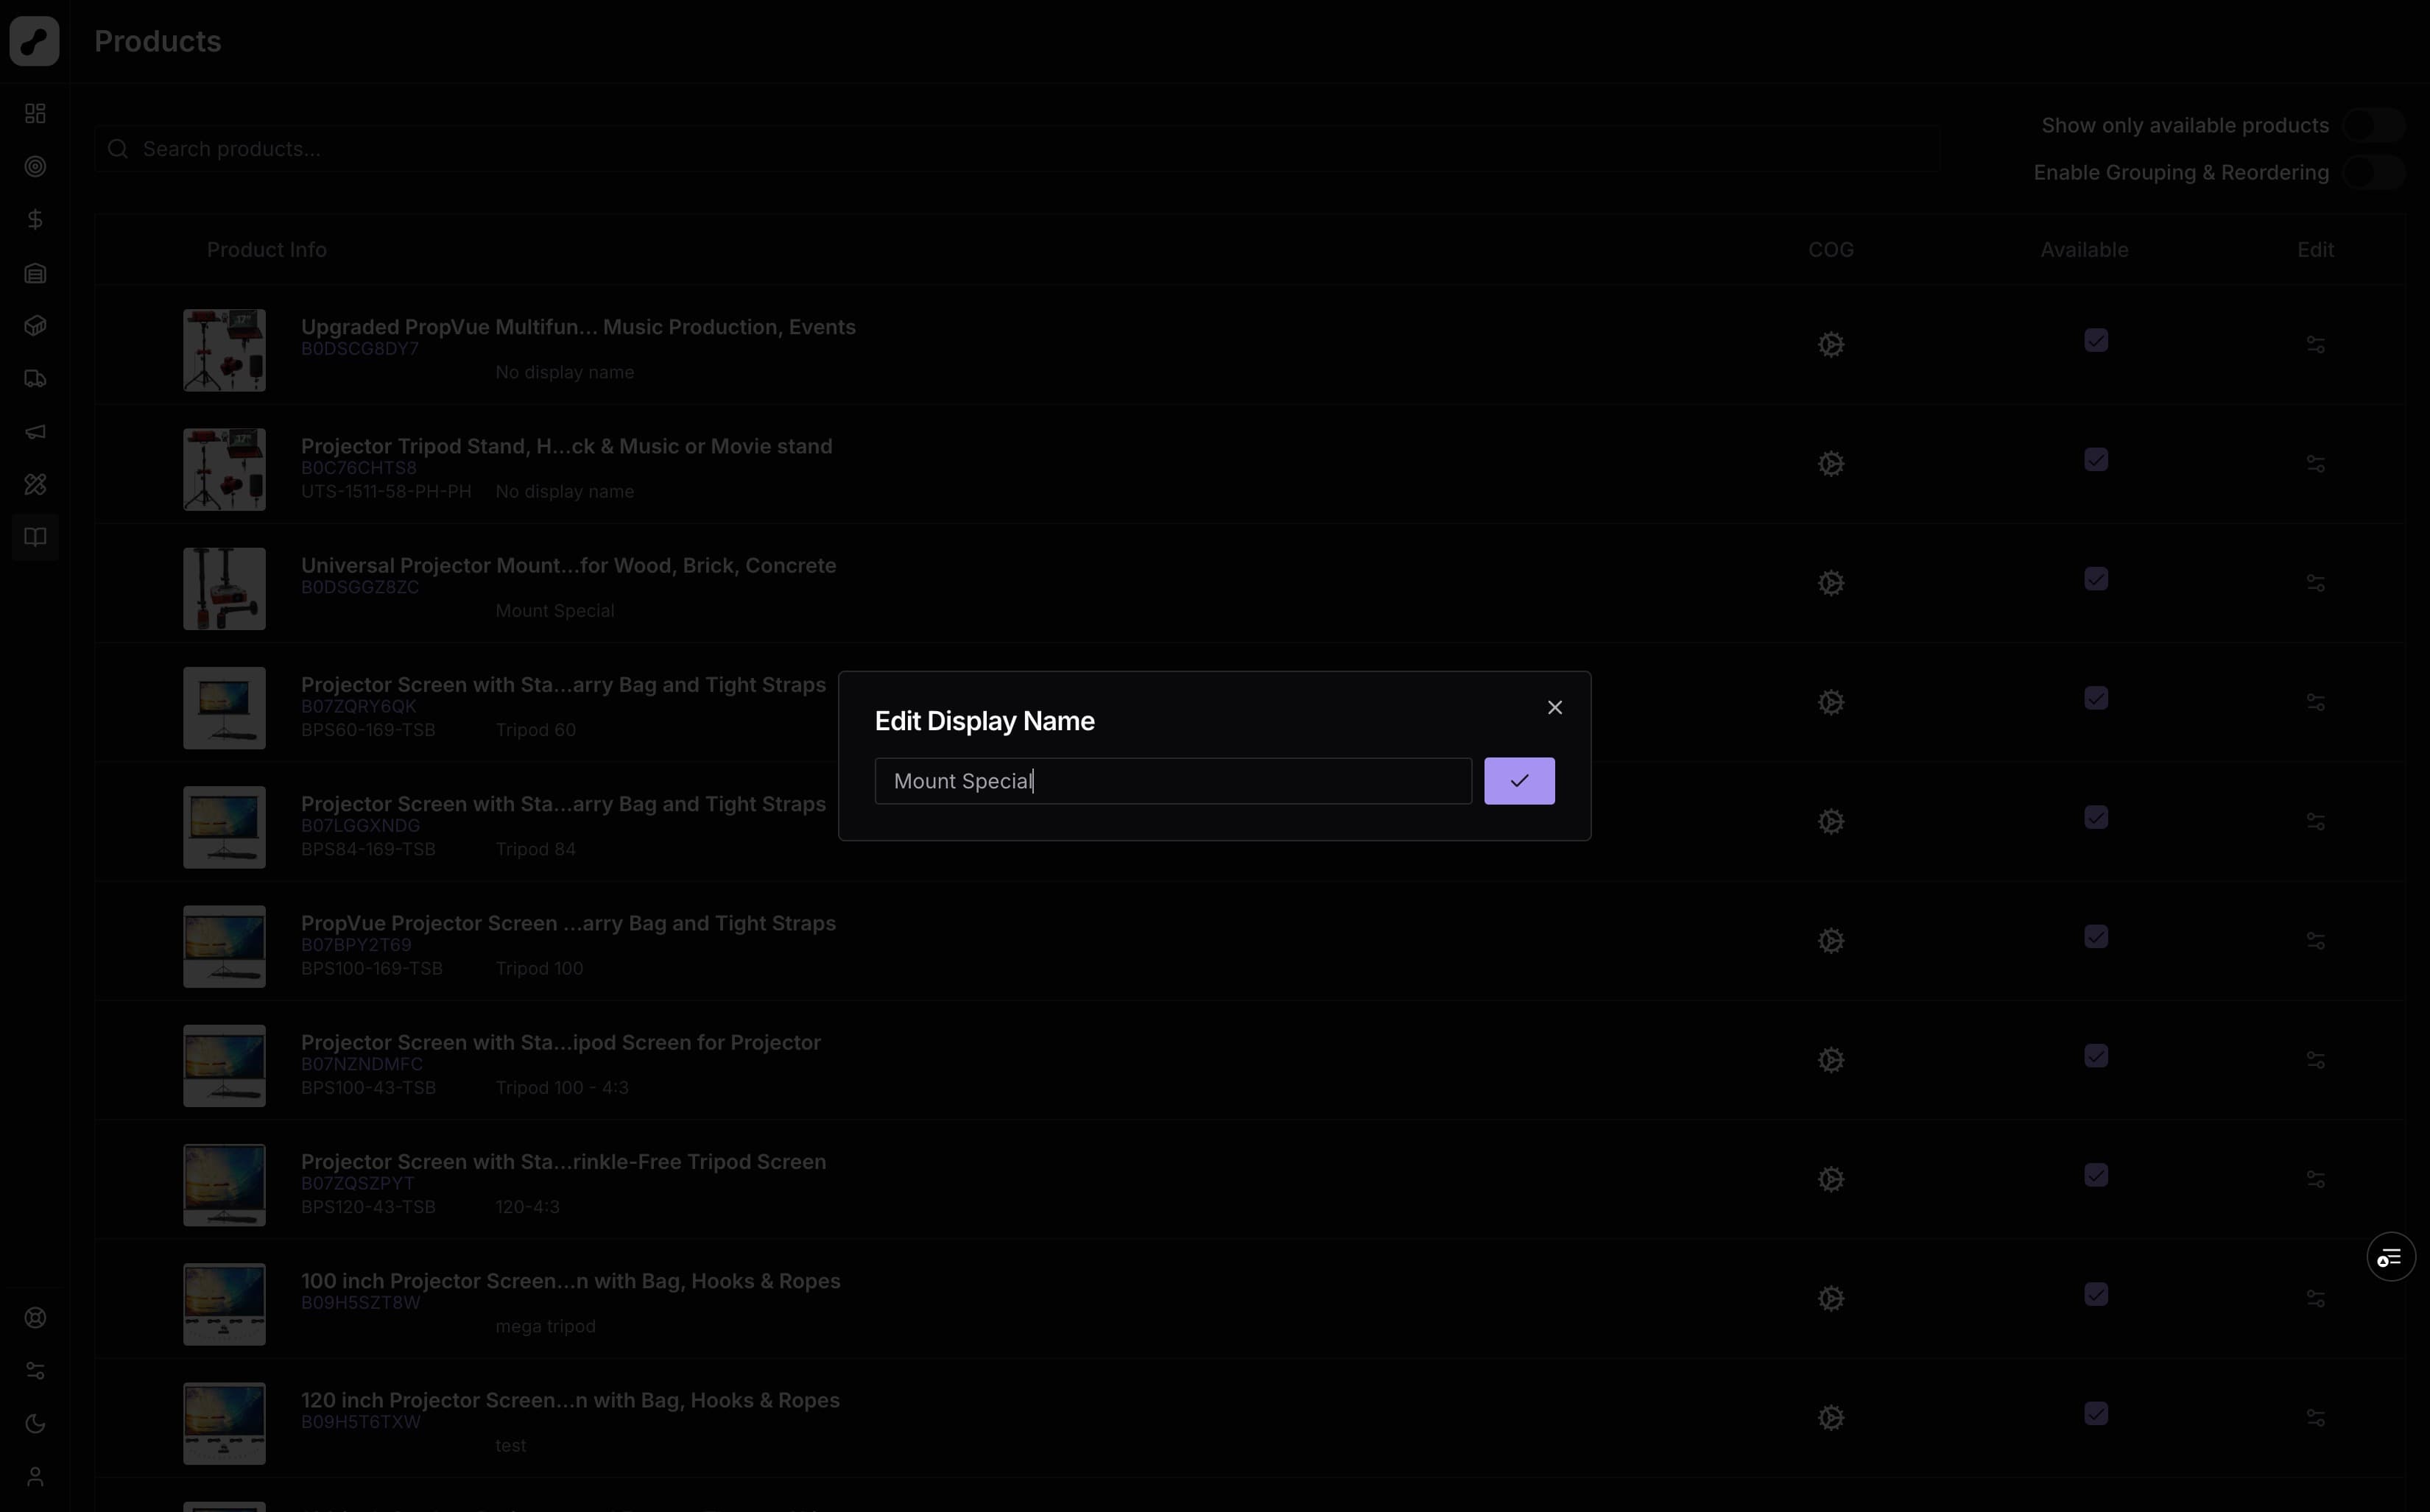The width and height of the screenshot is (2430, 1512).
Task: Switch theme with the moon icon
Action: point(35,1424)
